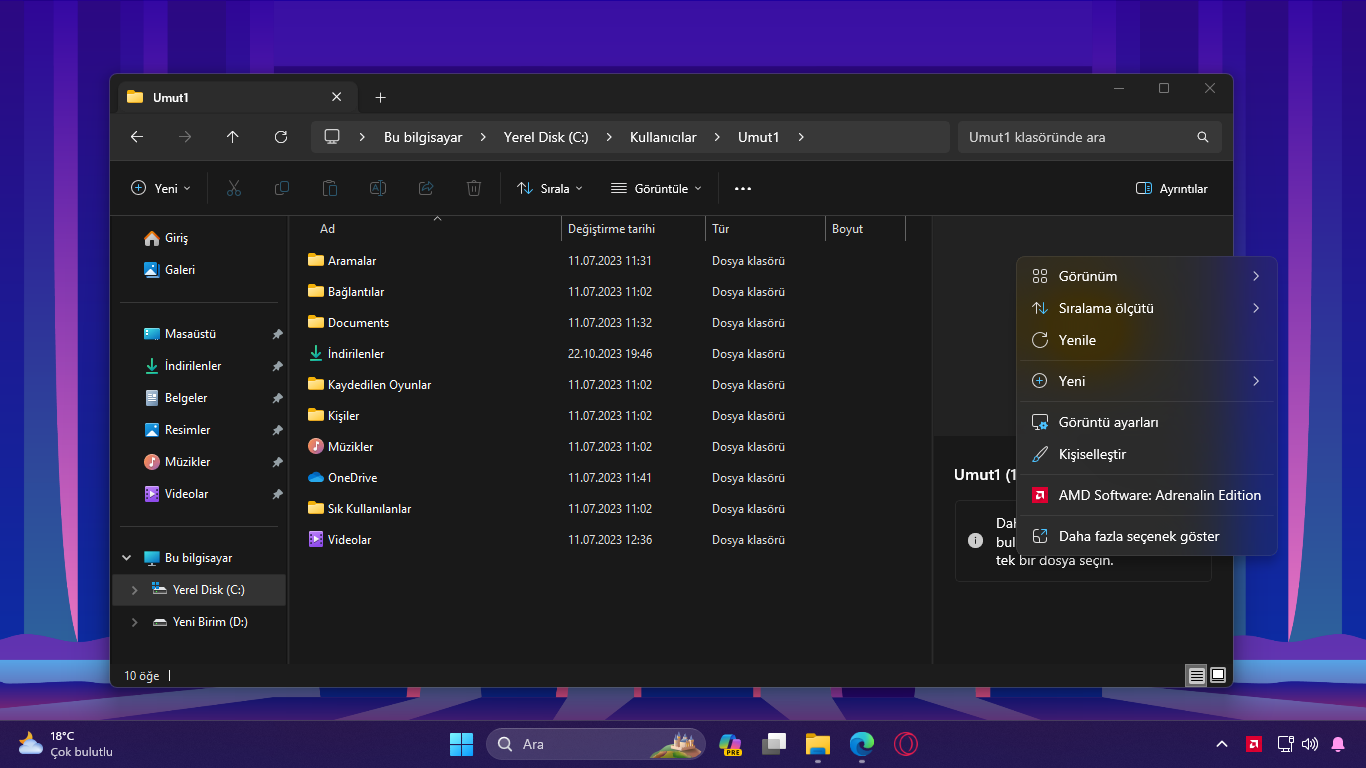Image resolution: width=1366 pixels, height=768 pixels.
Task: Open the notification bell
Action: 1338,744
